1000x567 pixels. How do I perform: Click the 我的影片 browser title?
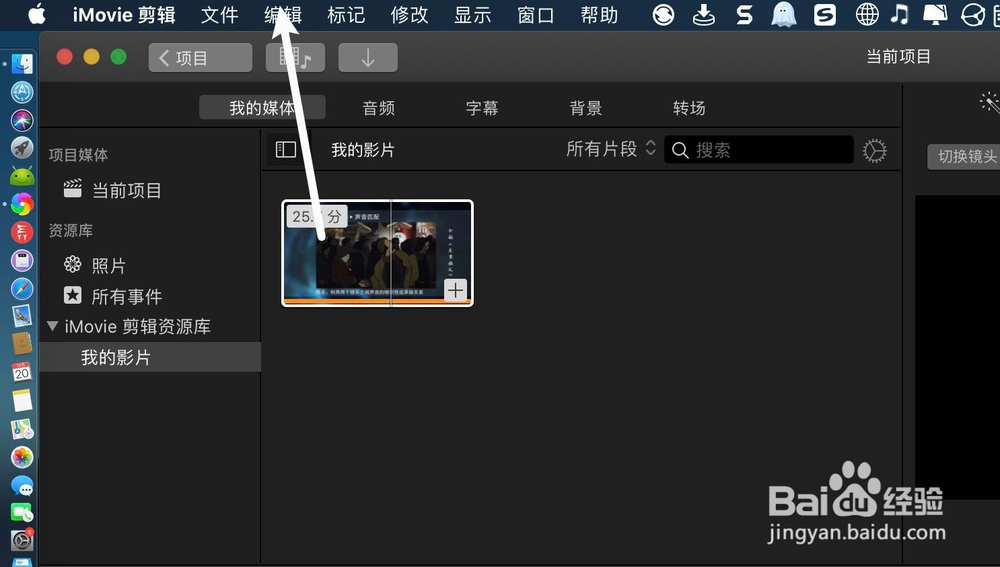(363, 150)
